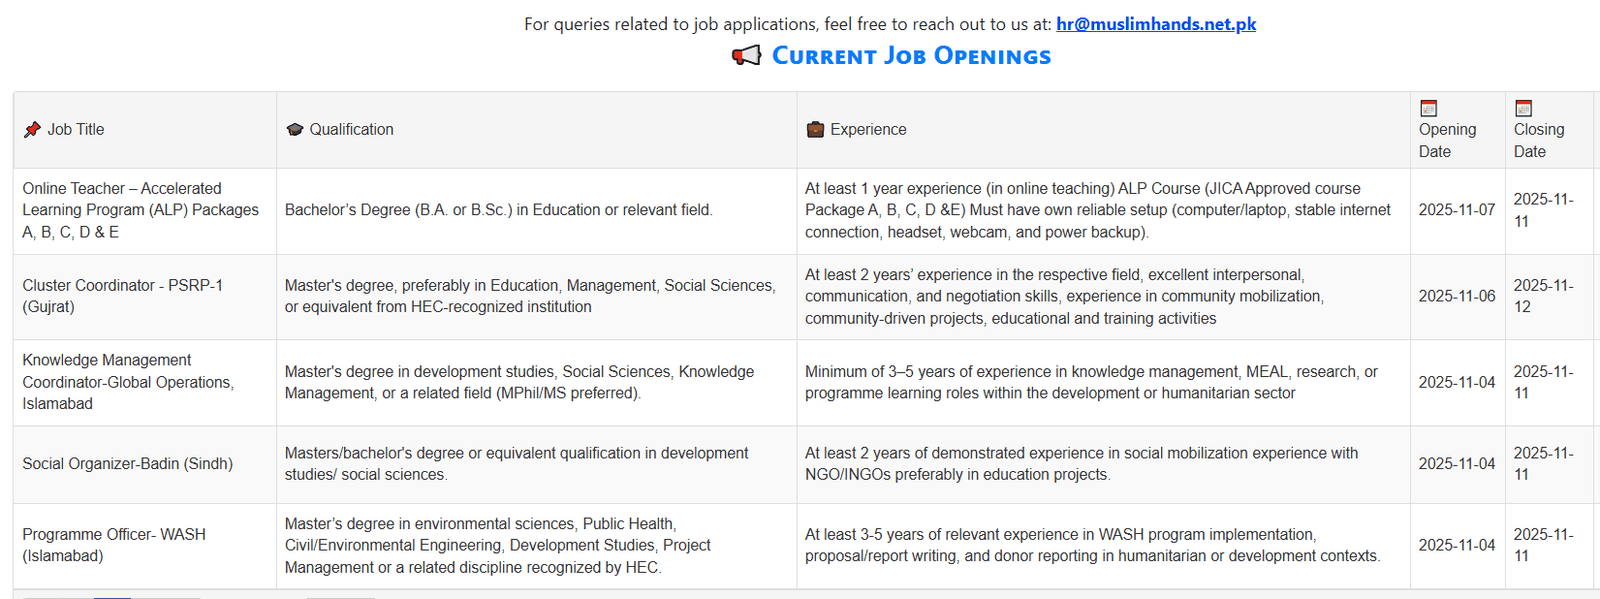This screenshot has height=599, width=1600.
Task: Click the Qualification column header text
Action: coord(351,130)
